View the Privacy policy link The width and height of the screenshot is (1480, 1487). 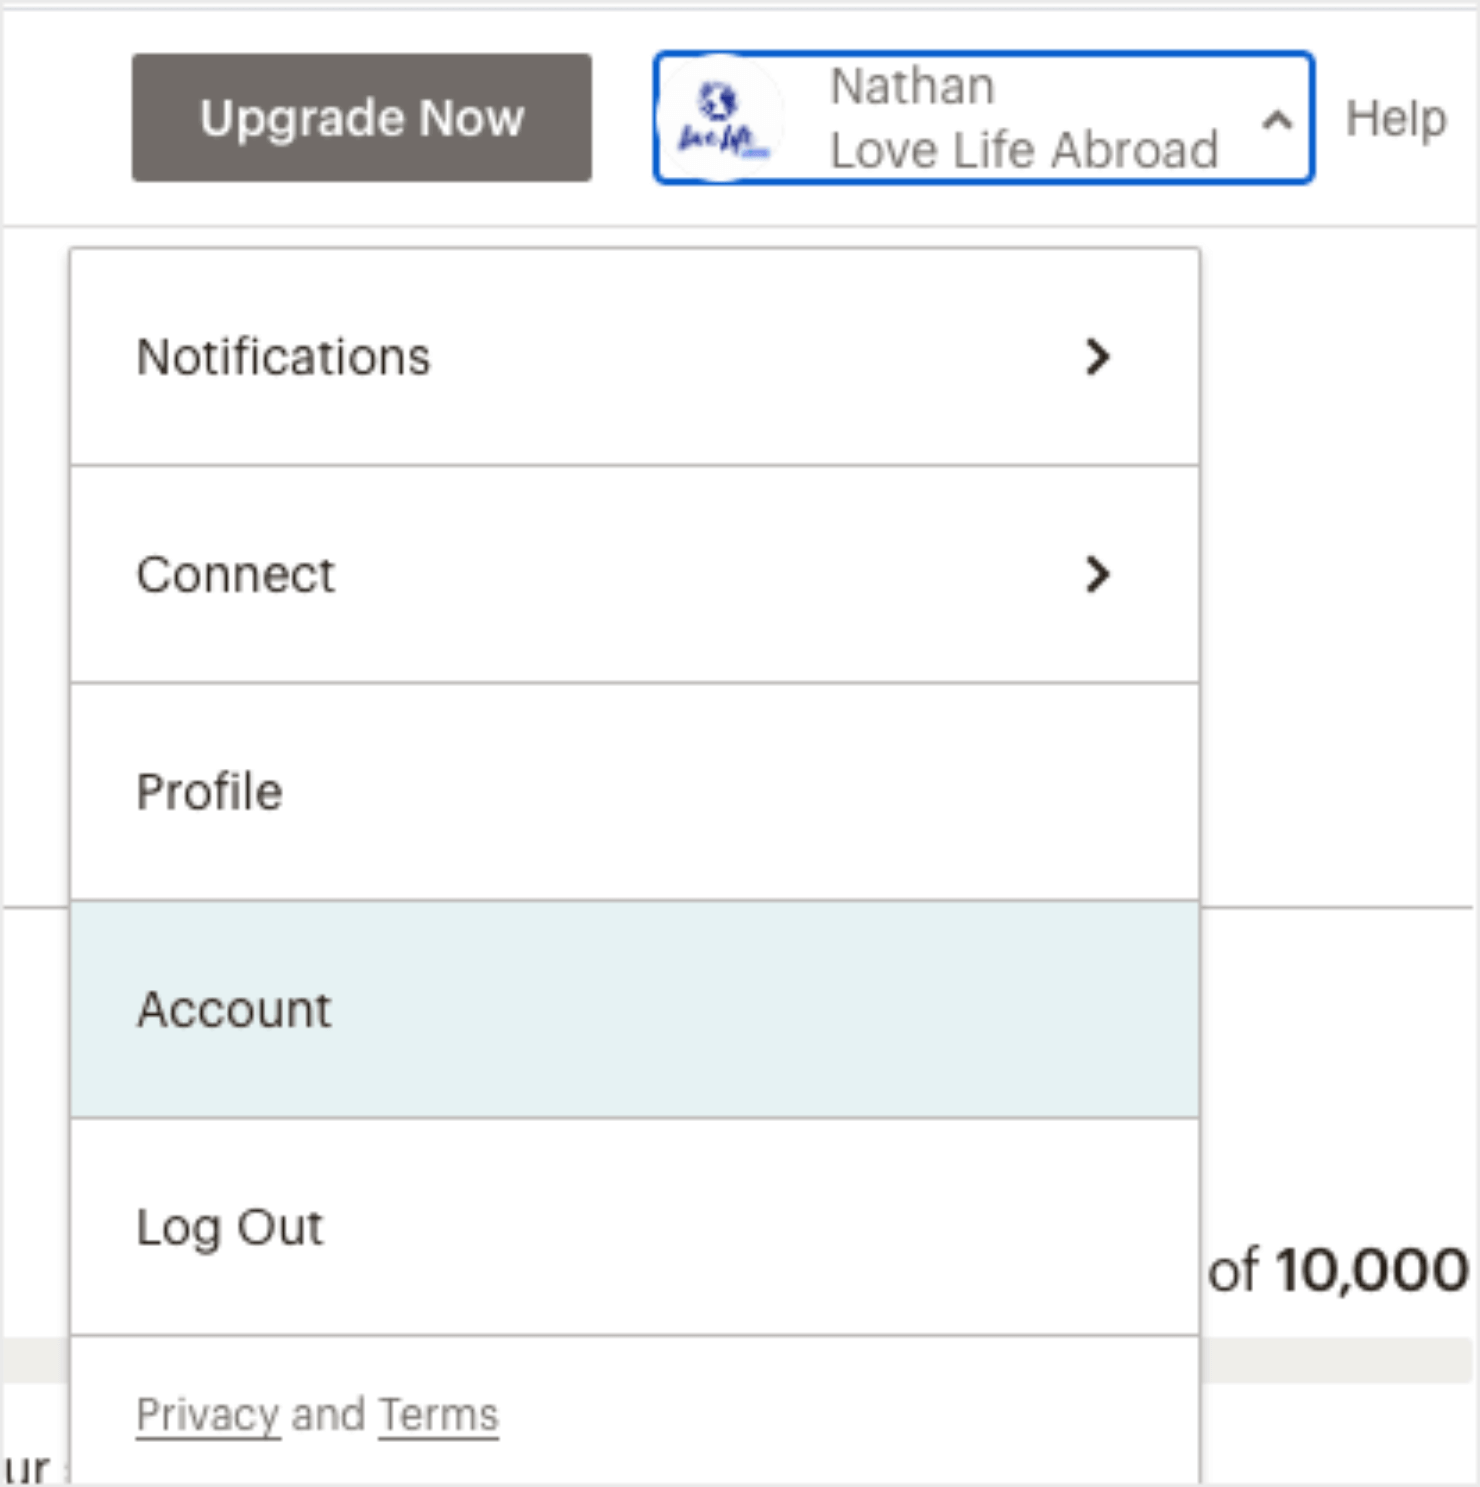(x=207, y=1414)
